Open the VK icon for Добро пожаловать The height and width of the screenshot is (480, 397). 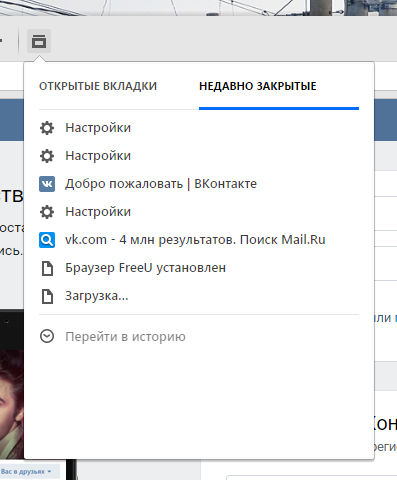(47, 184)
